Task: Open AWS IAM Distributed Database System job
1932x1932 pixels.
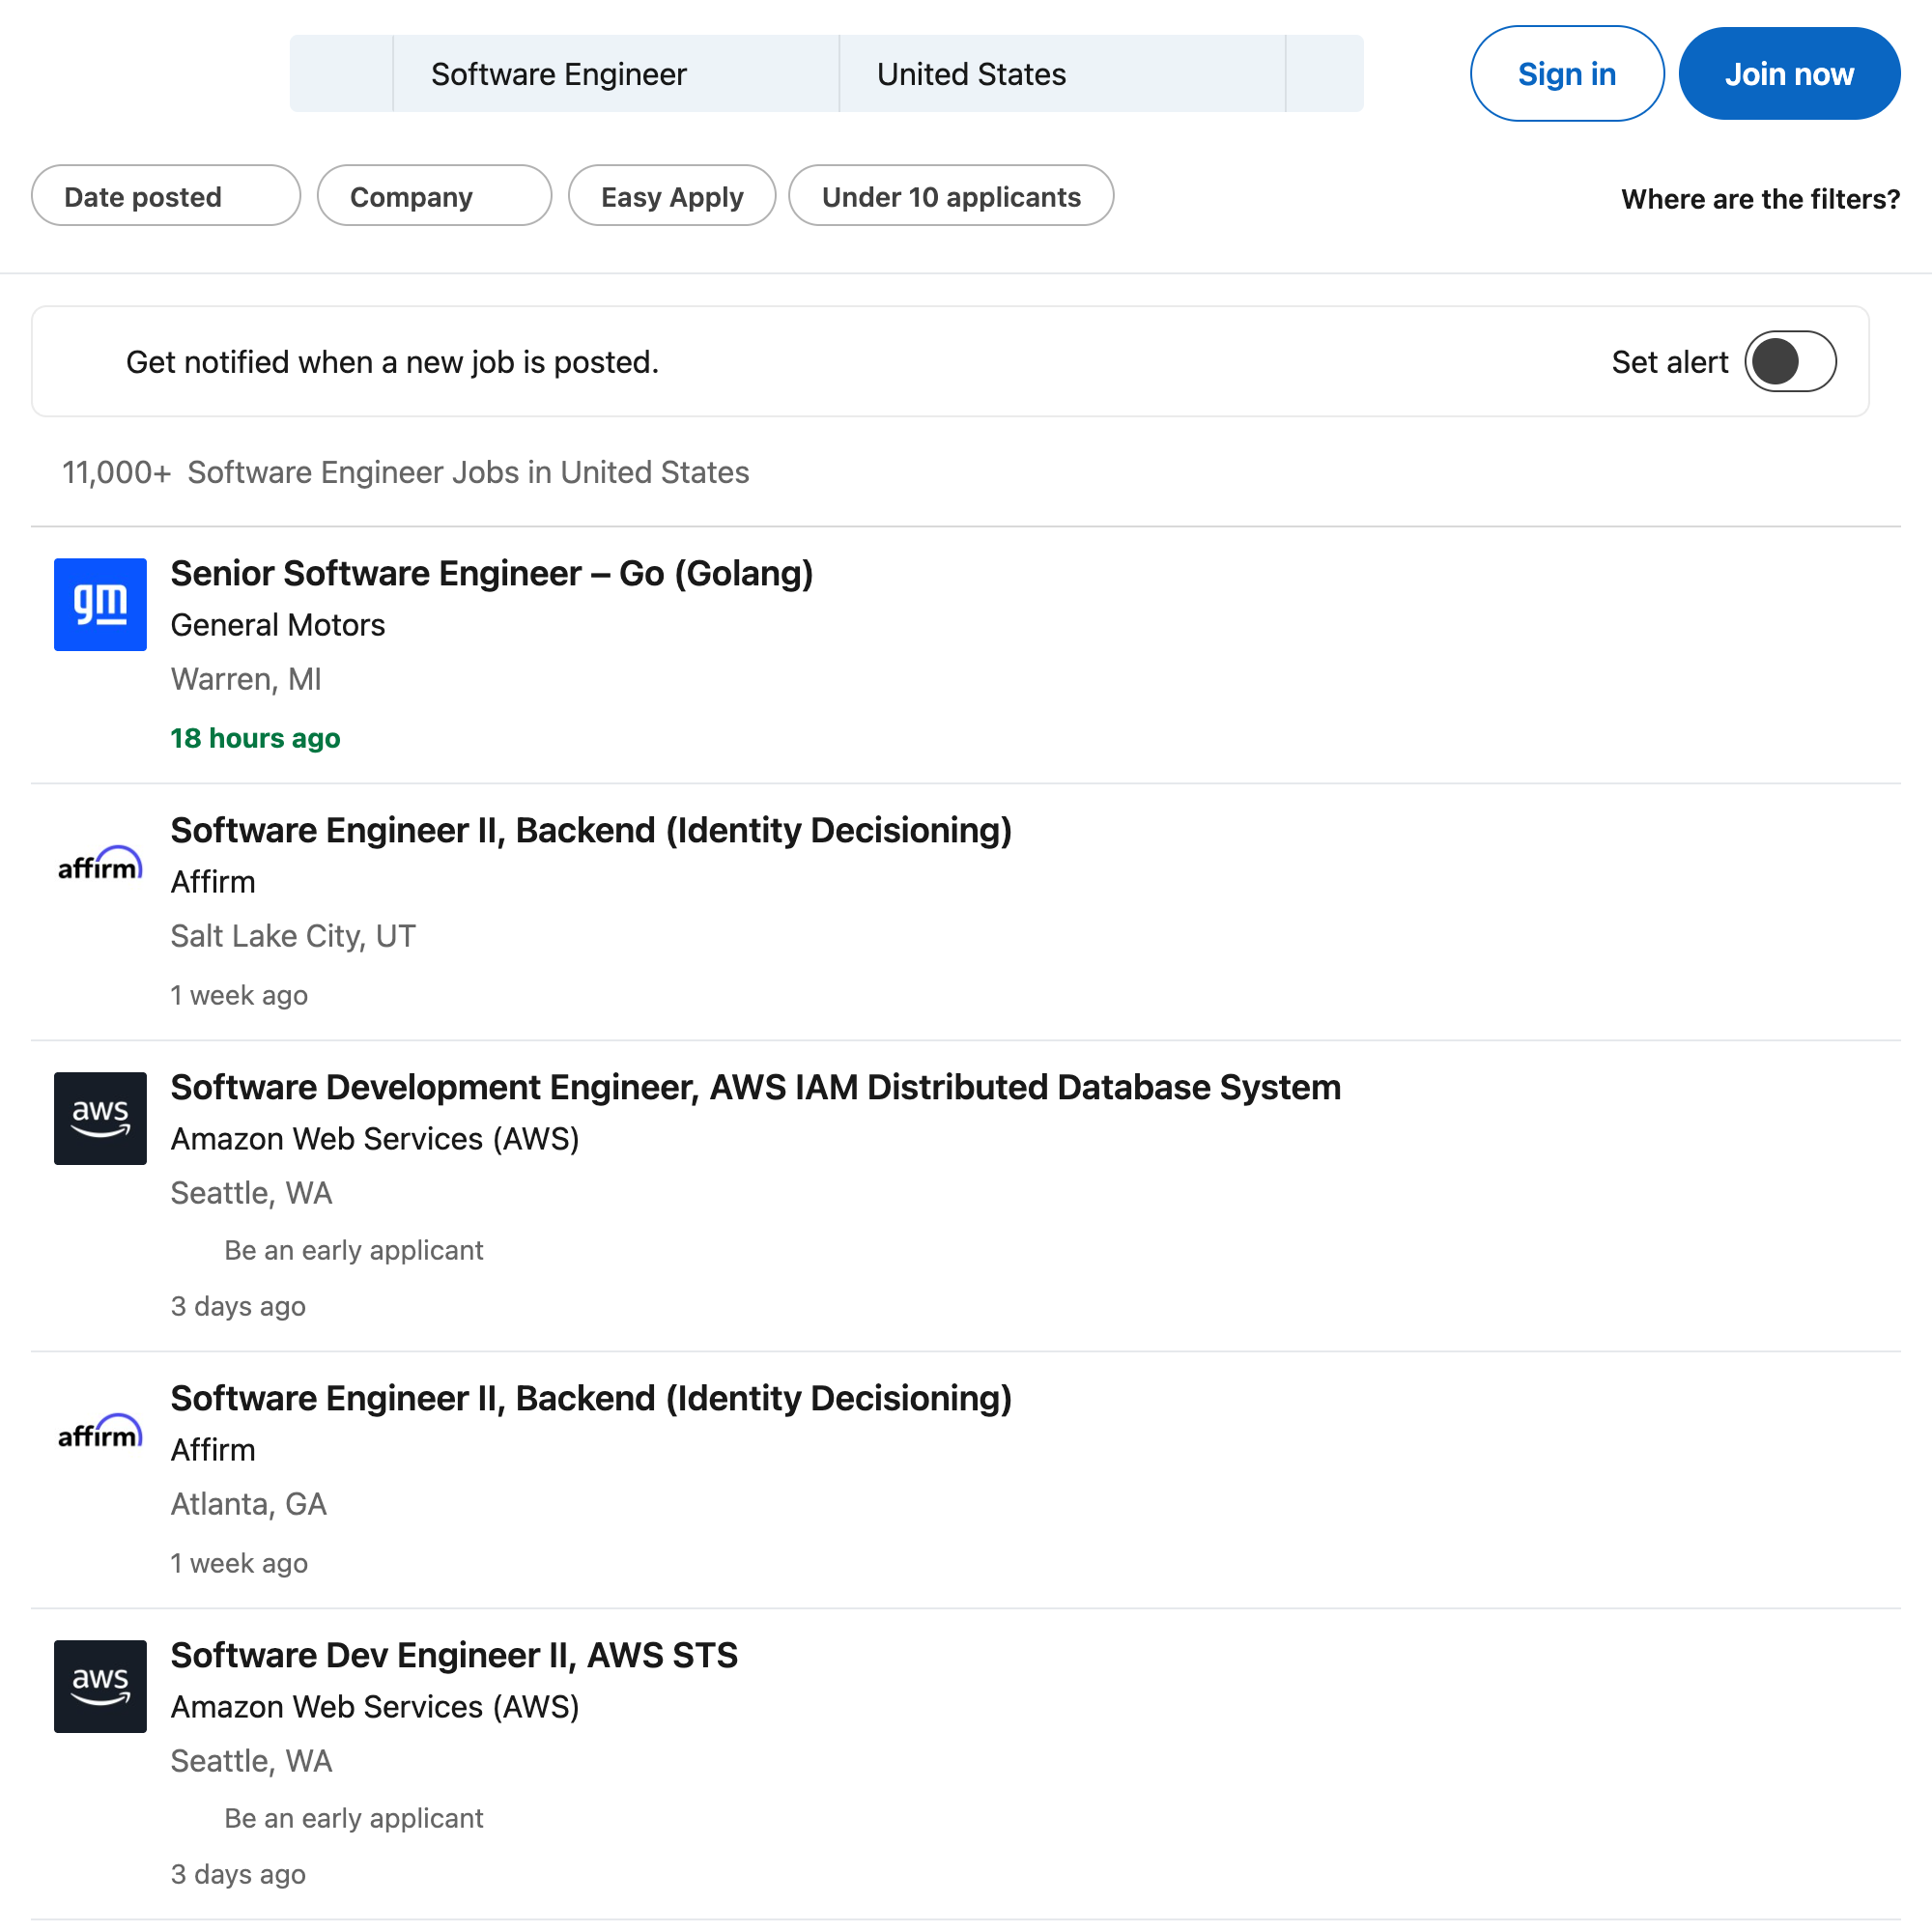Action: (756, 1087)
